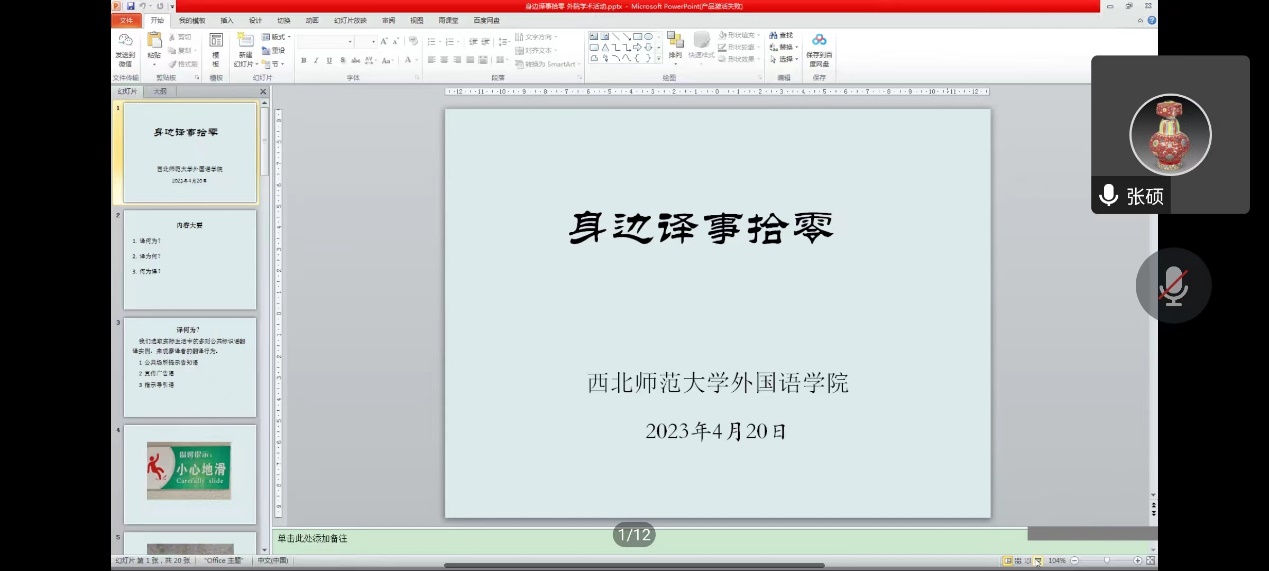Click the red 文件 (File) button
Screen dimensions: 1269x571
point(126,20)
